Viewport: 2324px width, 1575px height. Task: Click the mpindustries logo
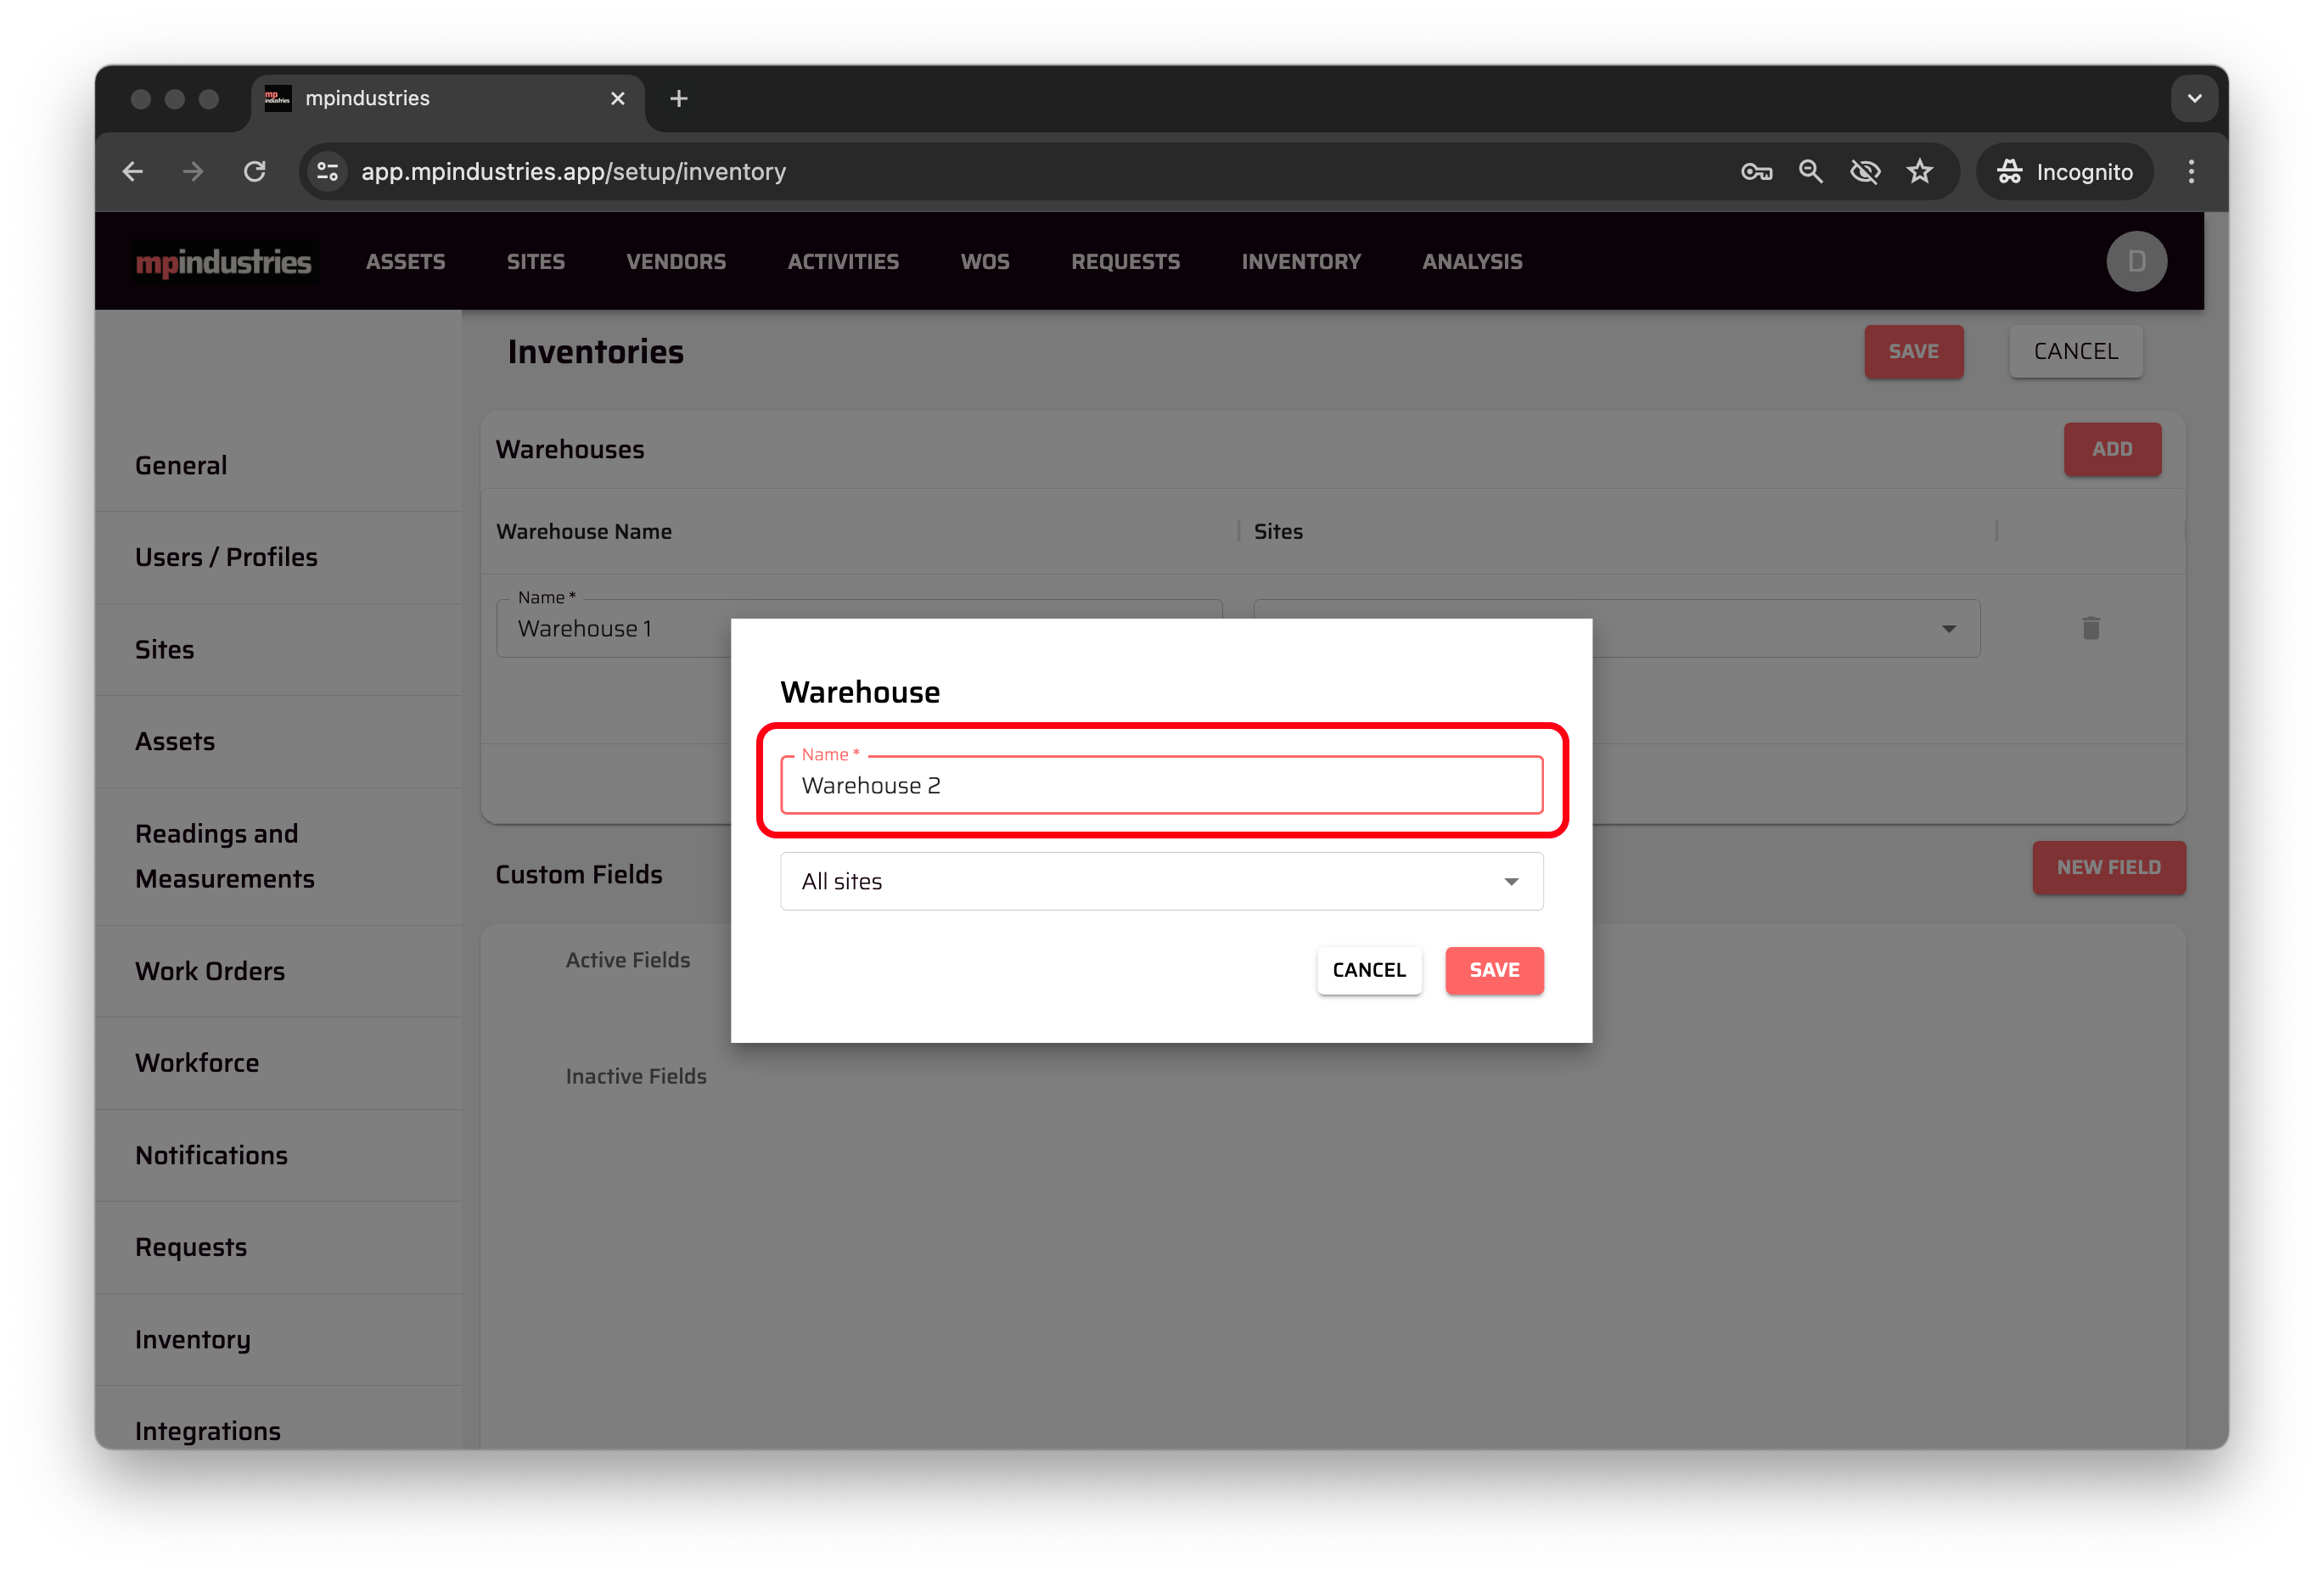tap(223, 262)
